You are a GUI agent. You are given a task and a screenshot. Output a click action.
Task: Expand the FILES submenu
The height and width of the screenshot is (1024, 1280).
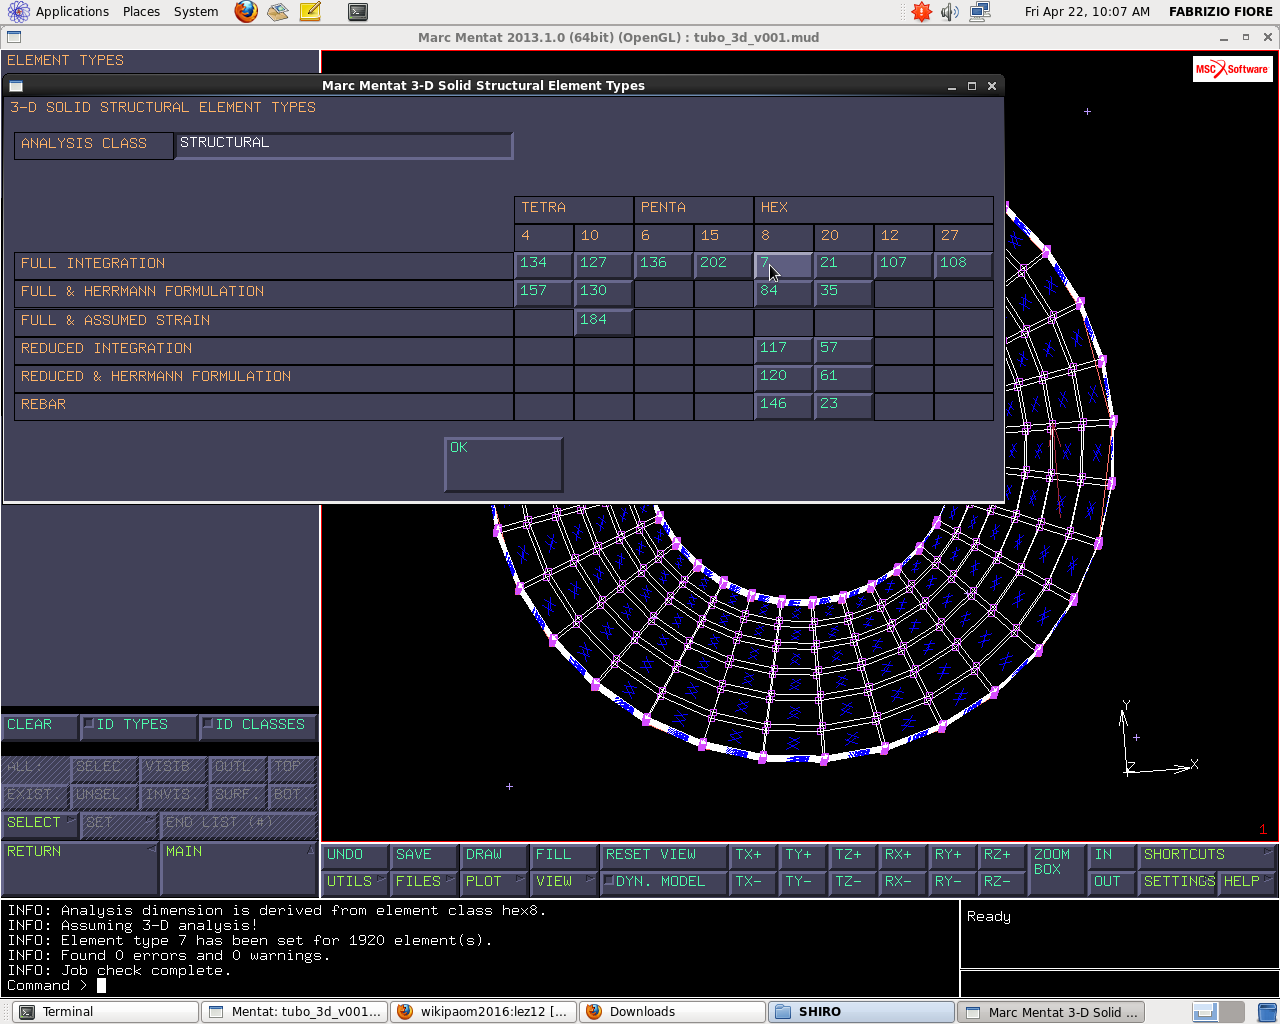click(425, 882)
